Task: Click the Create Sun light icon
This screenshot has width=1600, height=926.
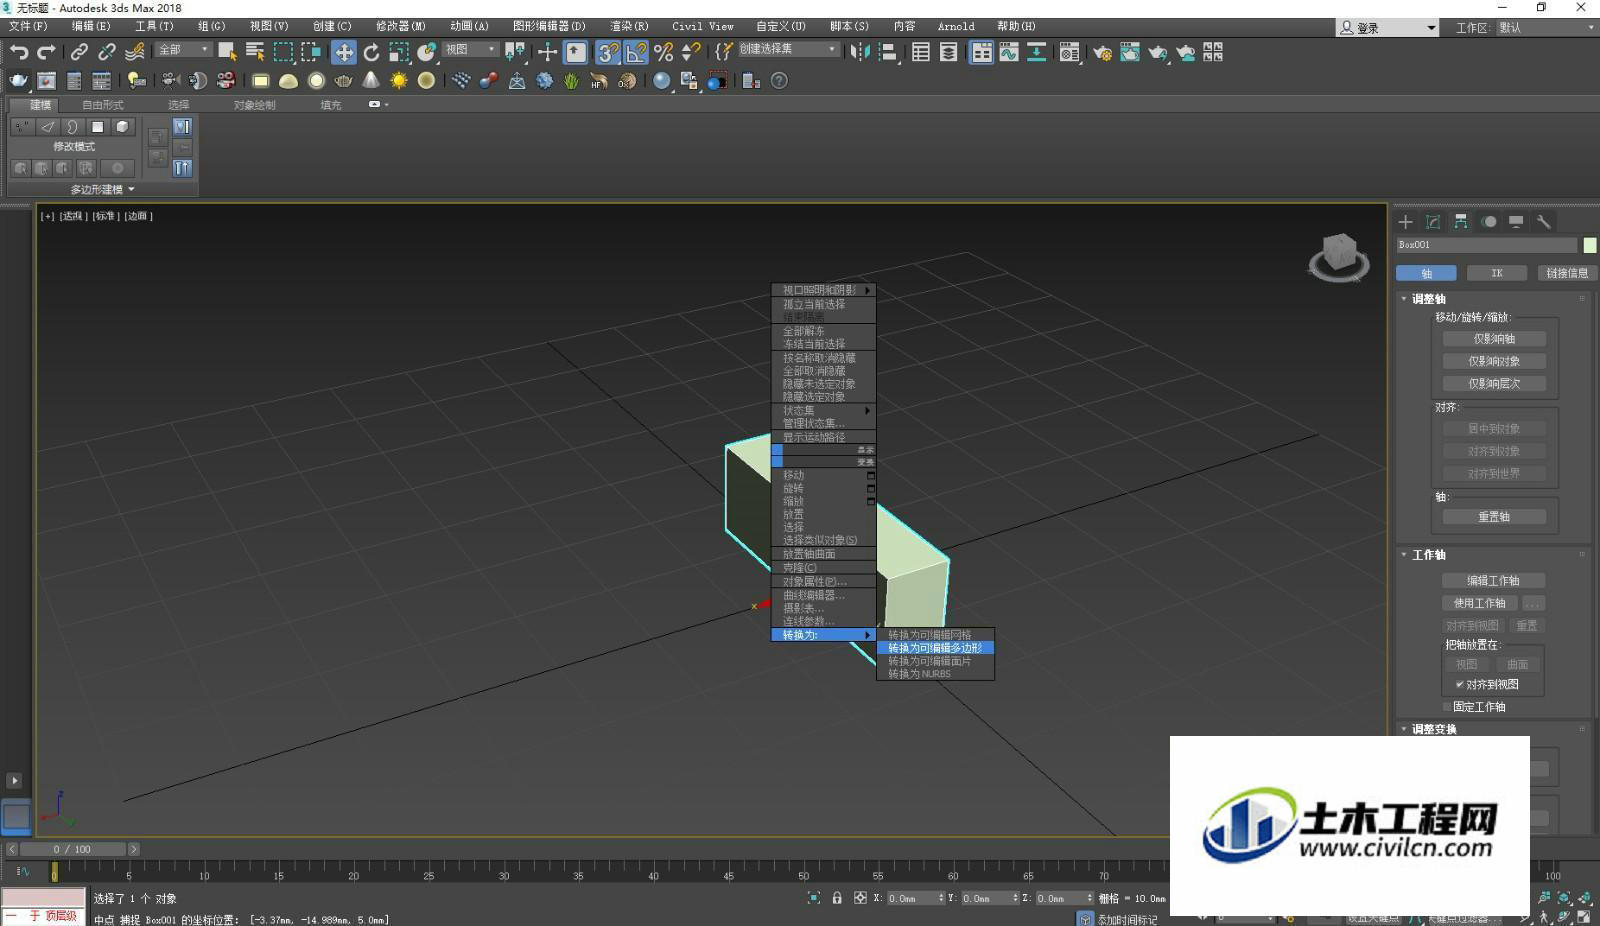Action: (399, 81)
